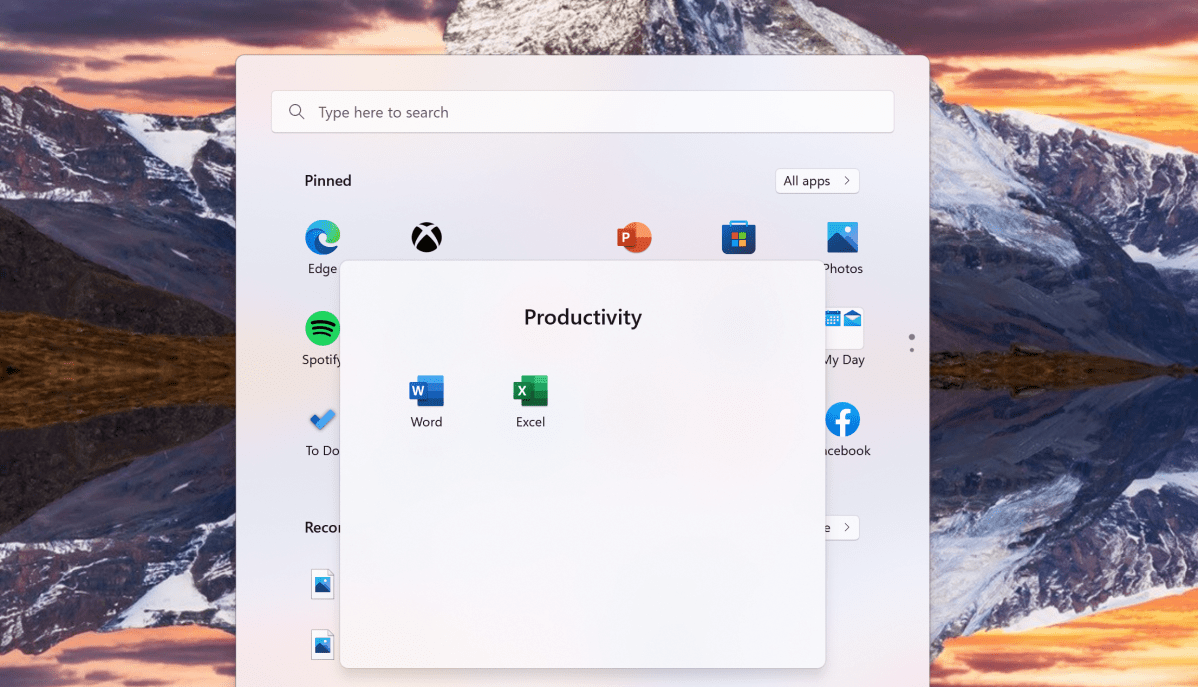Open Excel in the Productivity folder
The height and width of the screenshot is (687, 1198).
[530, 390]
